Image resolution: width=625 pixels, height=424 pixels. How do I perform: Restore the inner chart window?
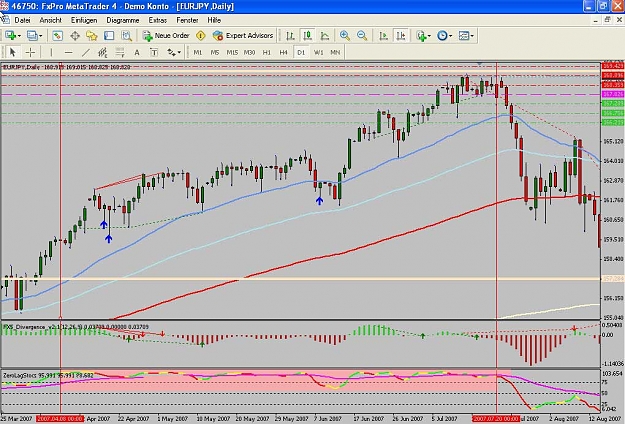click(x=607, y=20)
